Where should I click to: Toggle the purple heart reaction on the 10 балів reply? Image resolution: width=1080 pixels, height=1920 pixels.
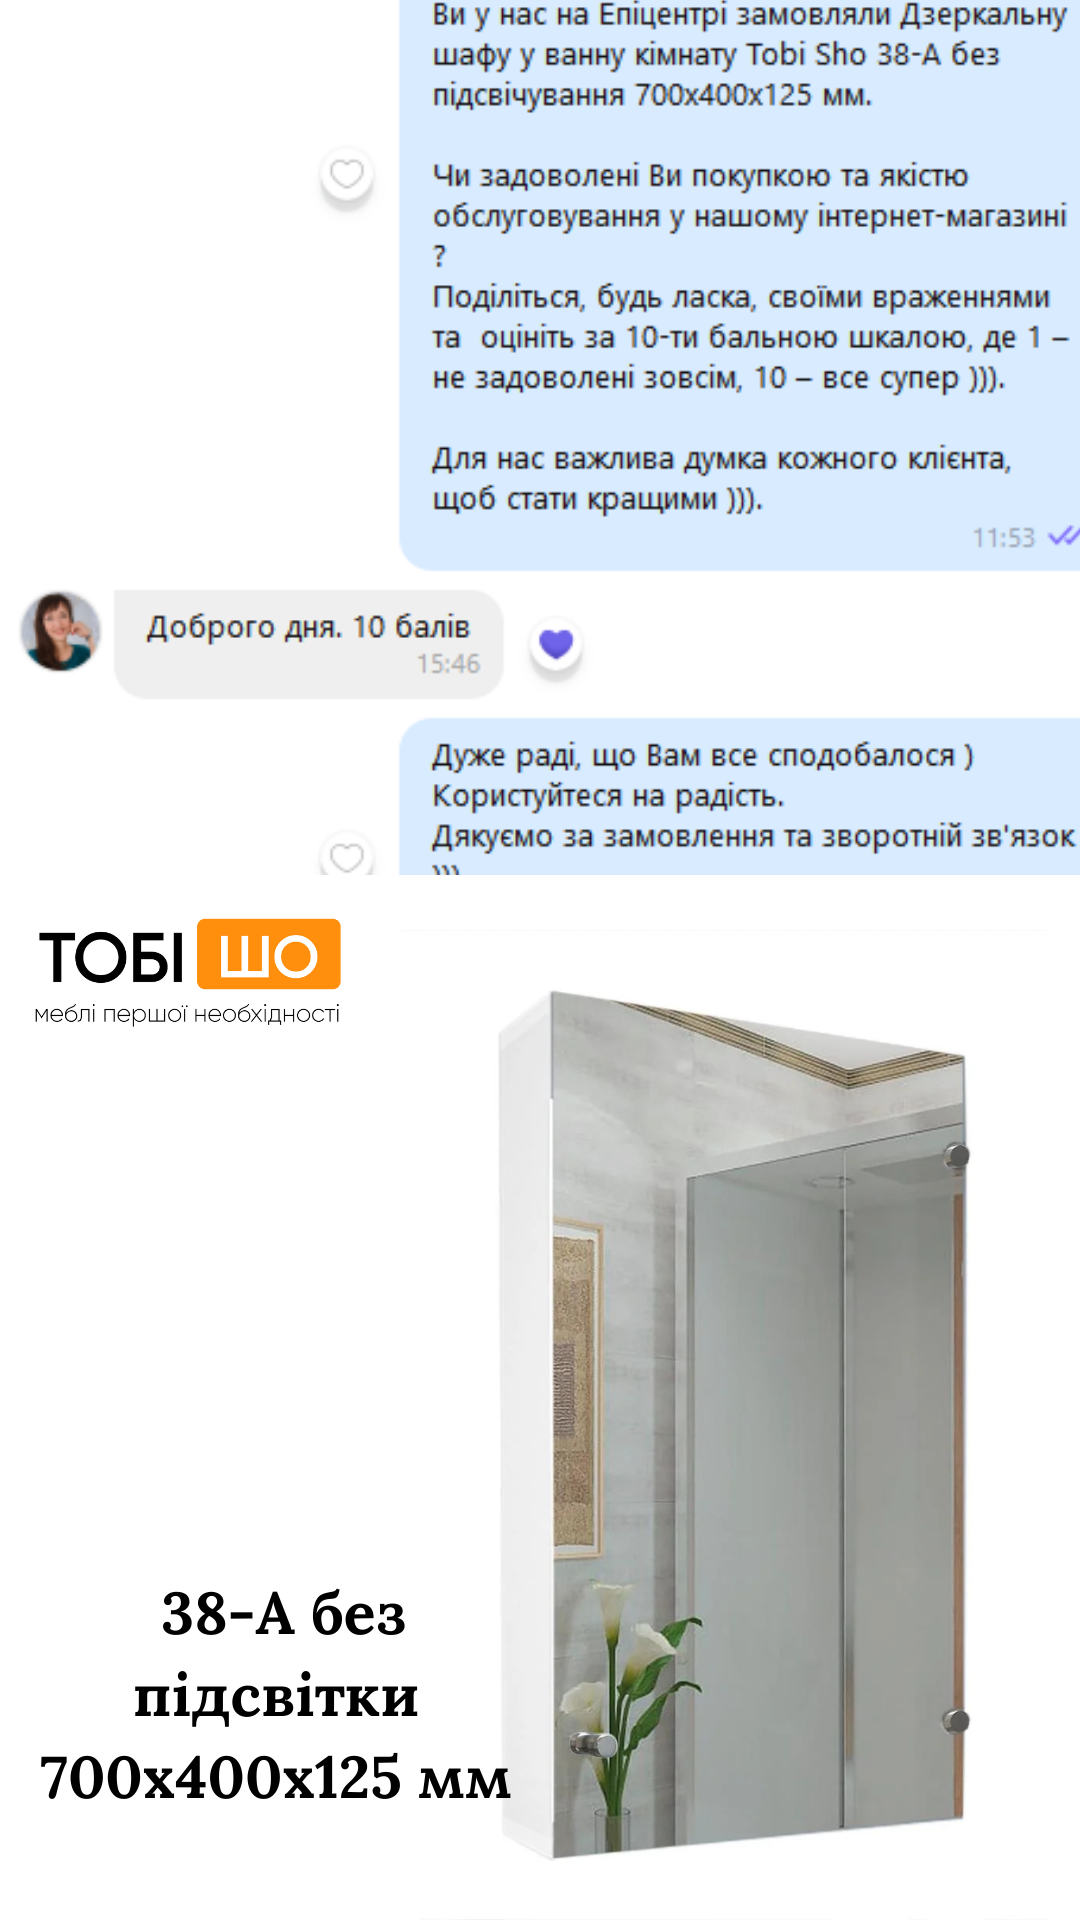tap(556, 643)
